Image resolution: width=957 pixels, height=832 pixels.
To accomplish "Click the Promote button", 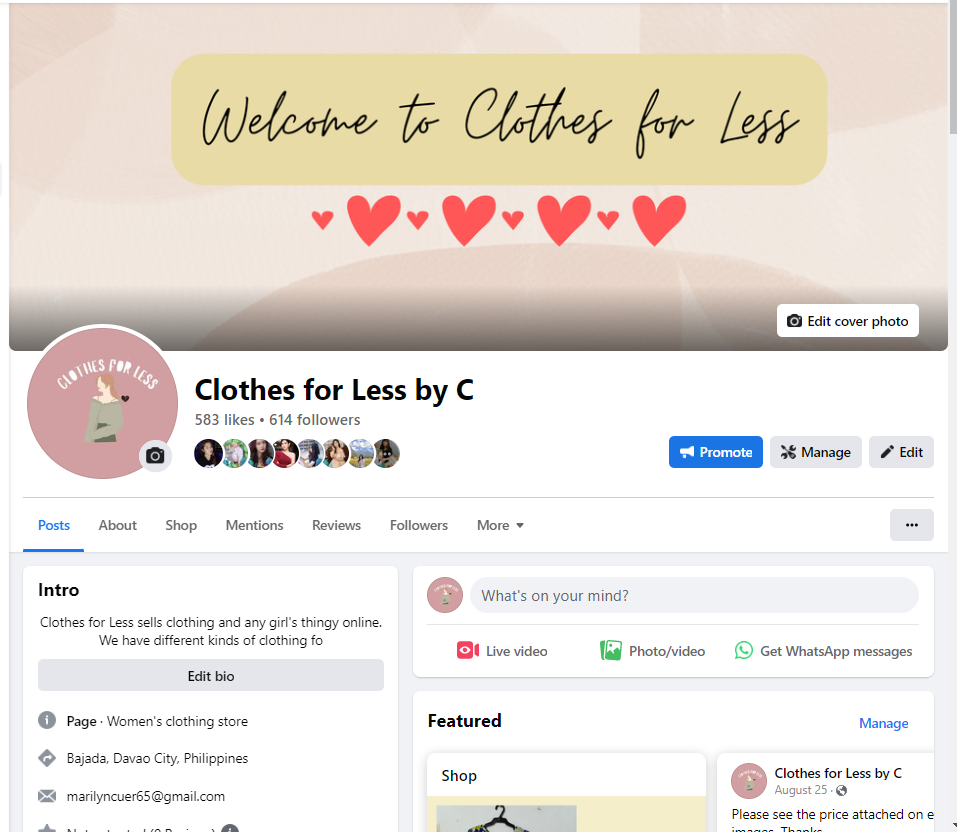I will [x=715, y=452].
